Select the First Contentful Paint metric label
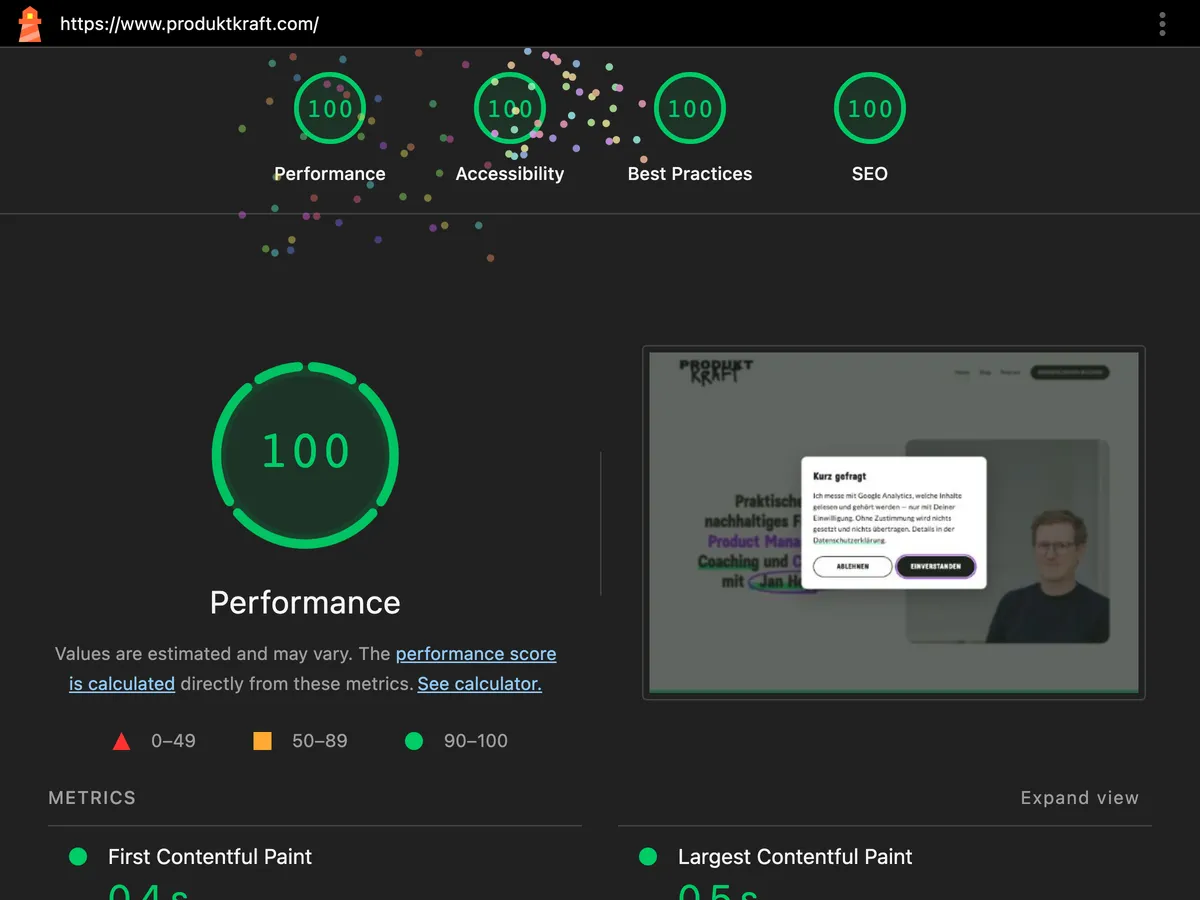The height and width of the screenshot is (900, 1200). pyautogui.click(x=210, y=857)
